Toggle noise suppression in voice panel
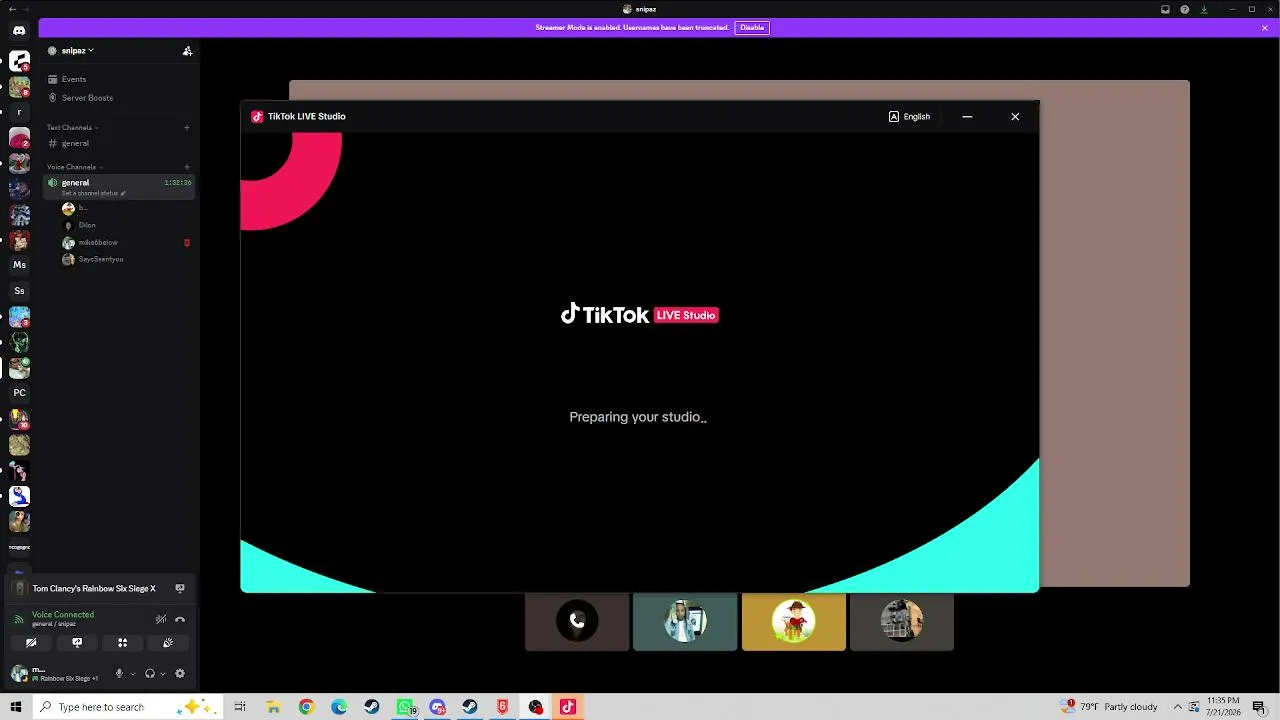This screenshot has height=720, width=1280. pyautogui.click(x=161, y=620)
